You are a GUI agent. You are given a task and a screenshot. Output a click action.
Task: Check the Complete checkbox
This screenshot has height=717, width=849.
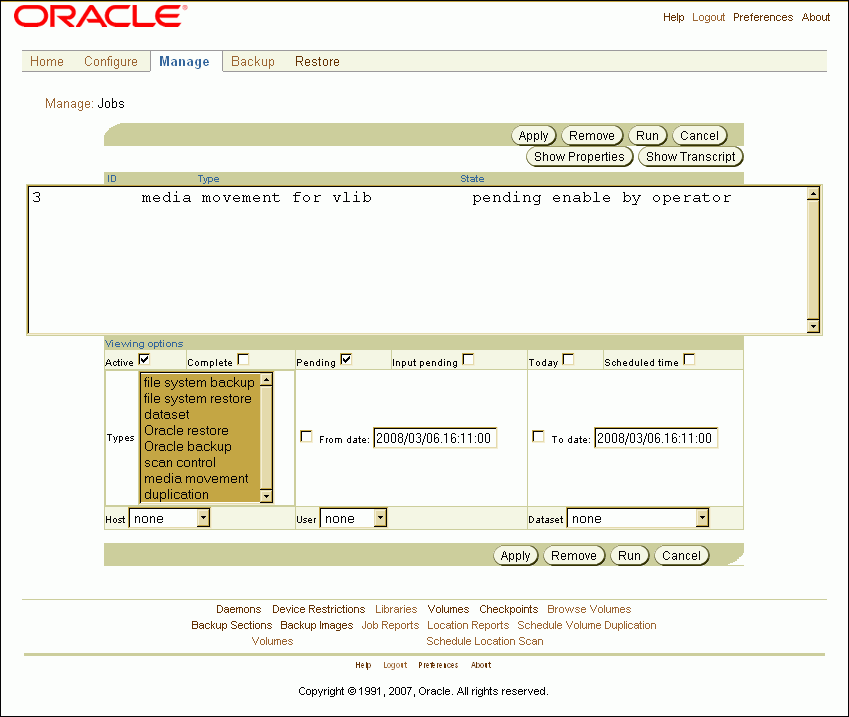pos(244,359)
